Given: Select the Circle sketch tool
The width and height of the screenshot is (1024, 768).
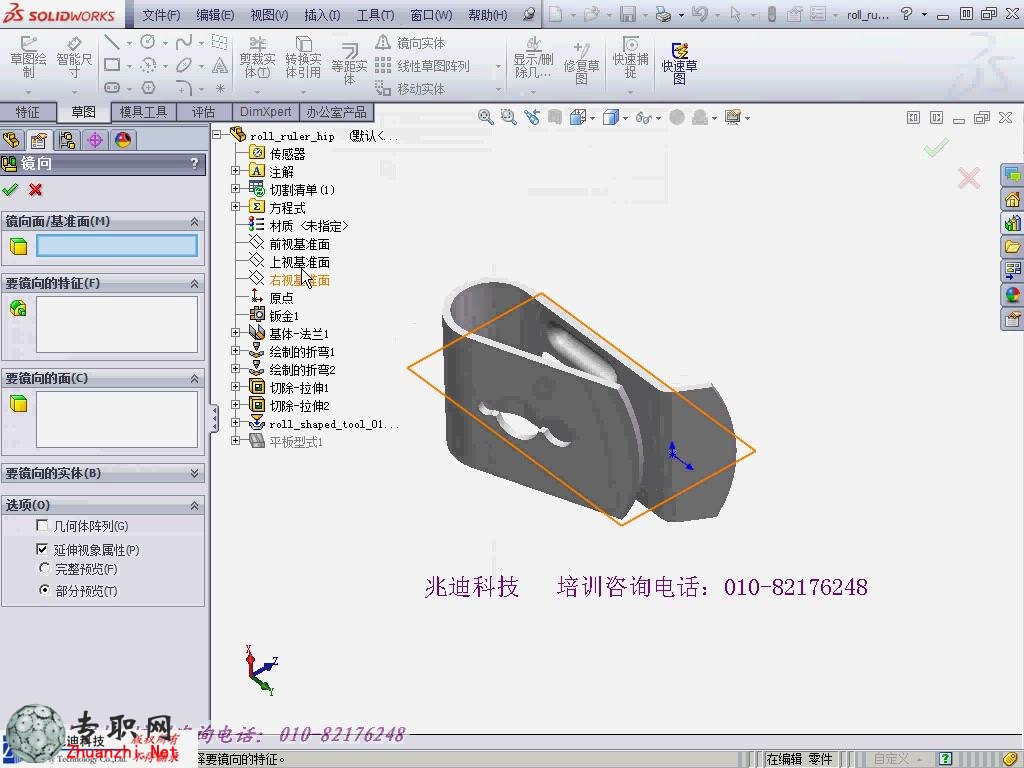Looking at the screenshot, I should (x=148, y=42).
